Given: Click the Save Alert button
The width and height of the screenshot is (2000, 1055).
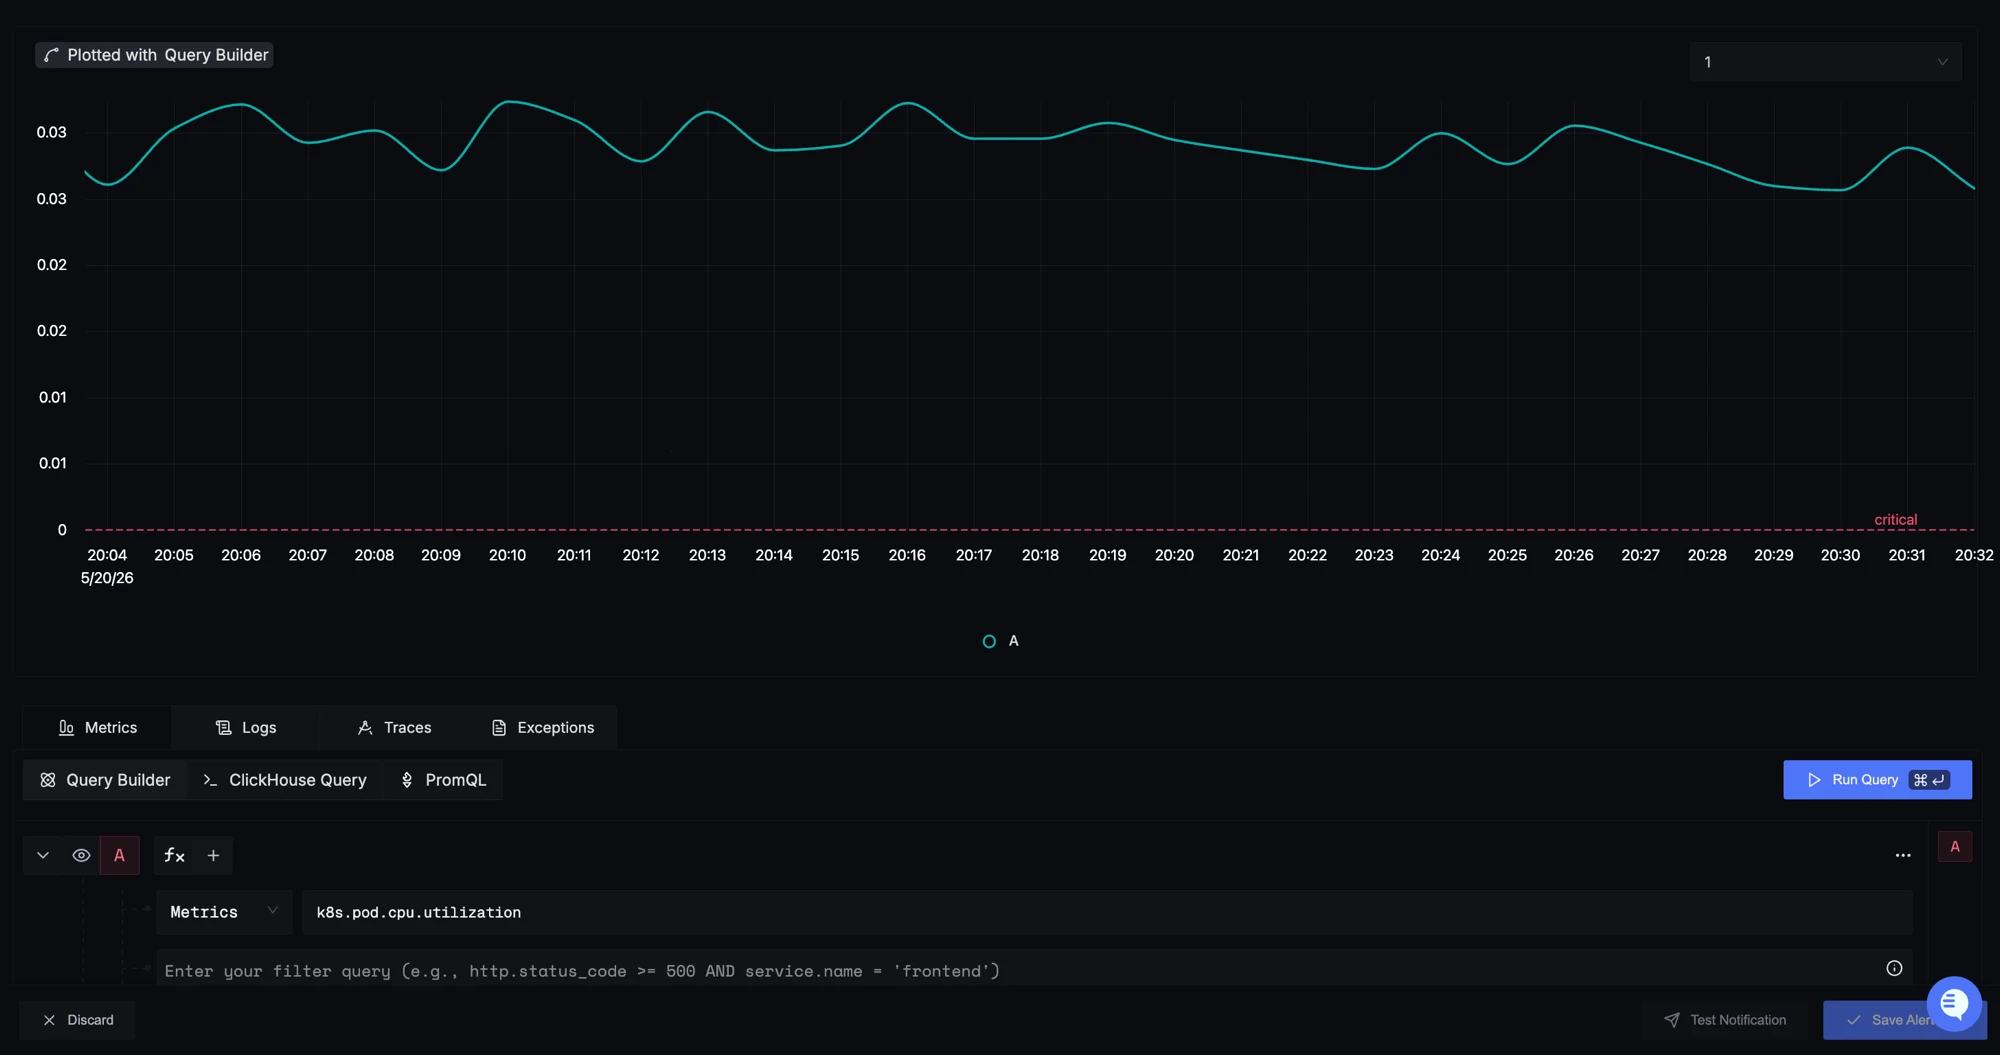Looking at the screenshot, I should click(1890, 1020).
